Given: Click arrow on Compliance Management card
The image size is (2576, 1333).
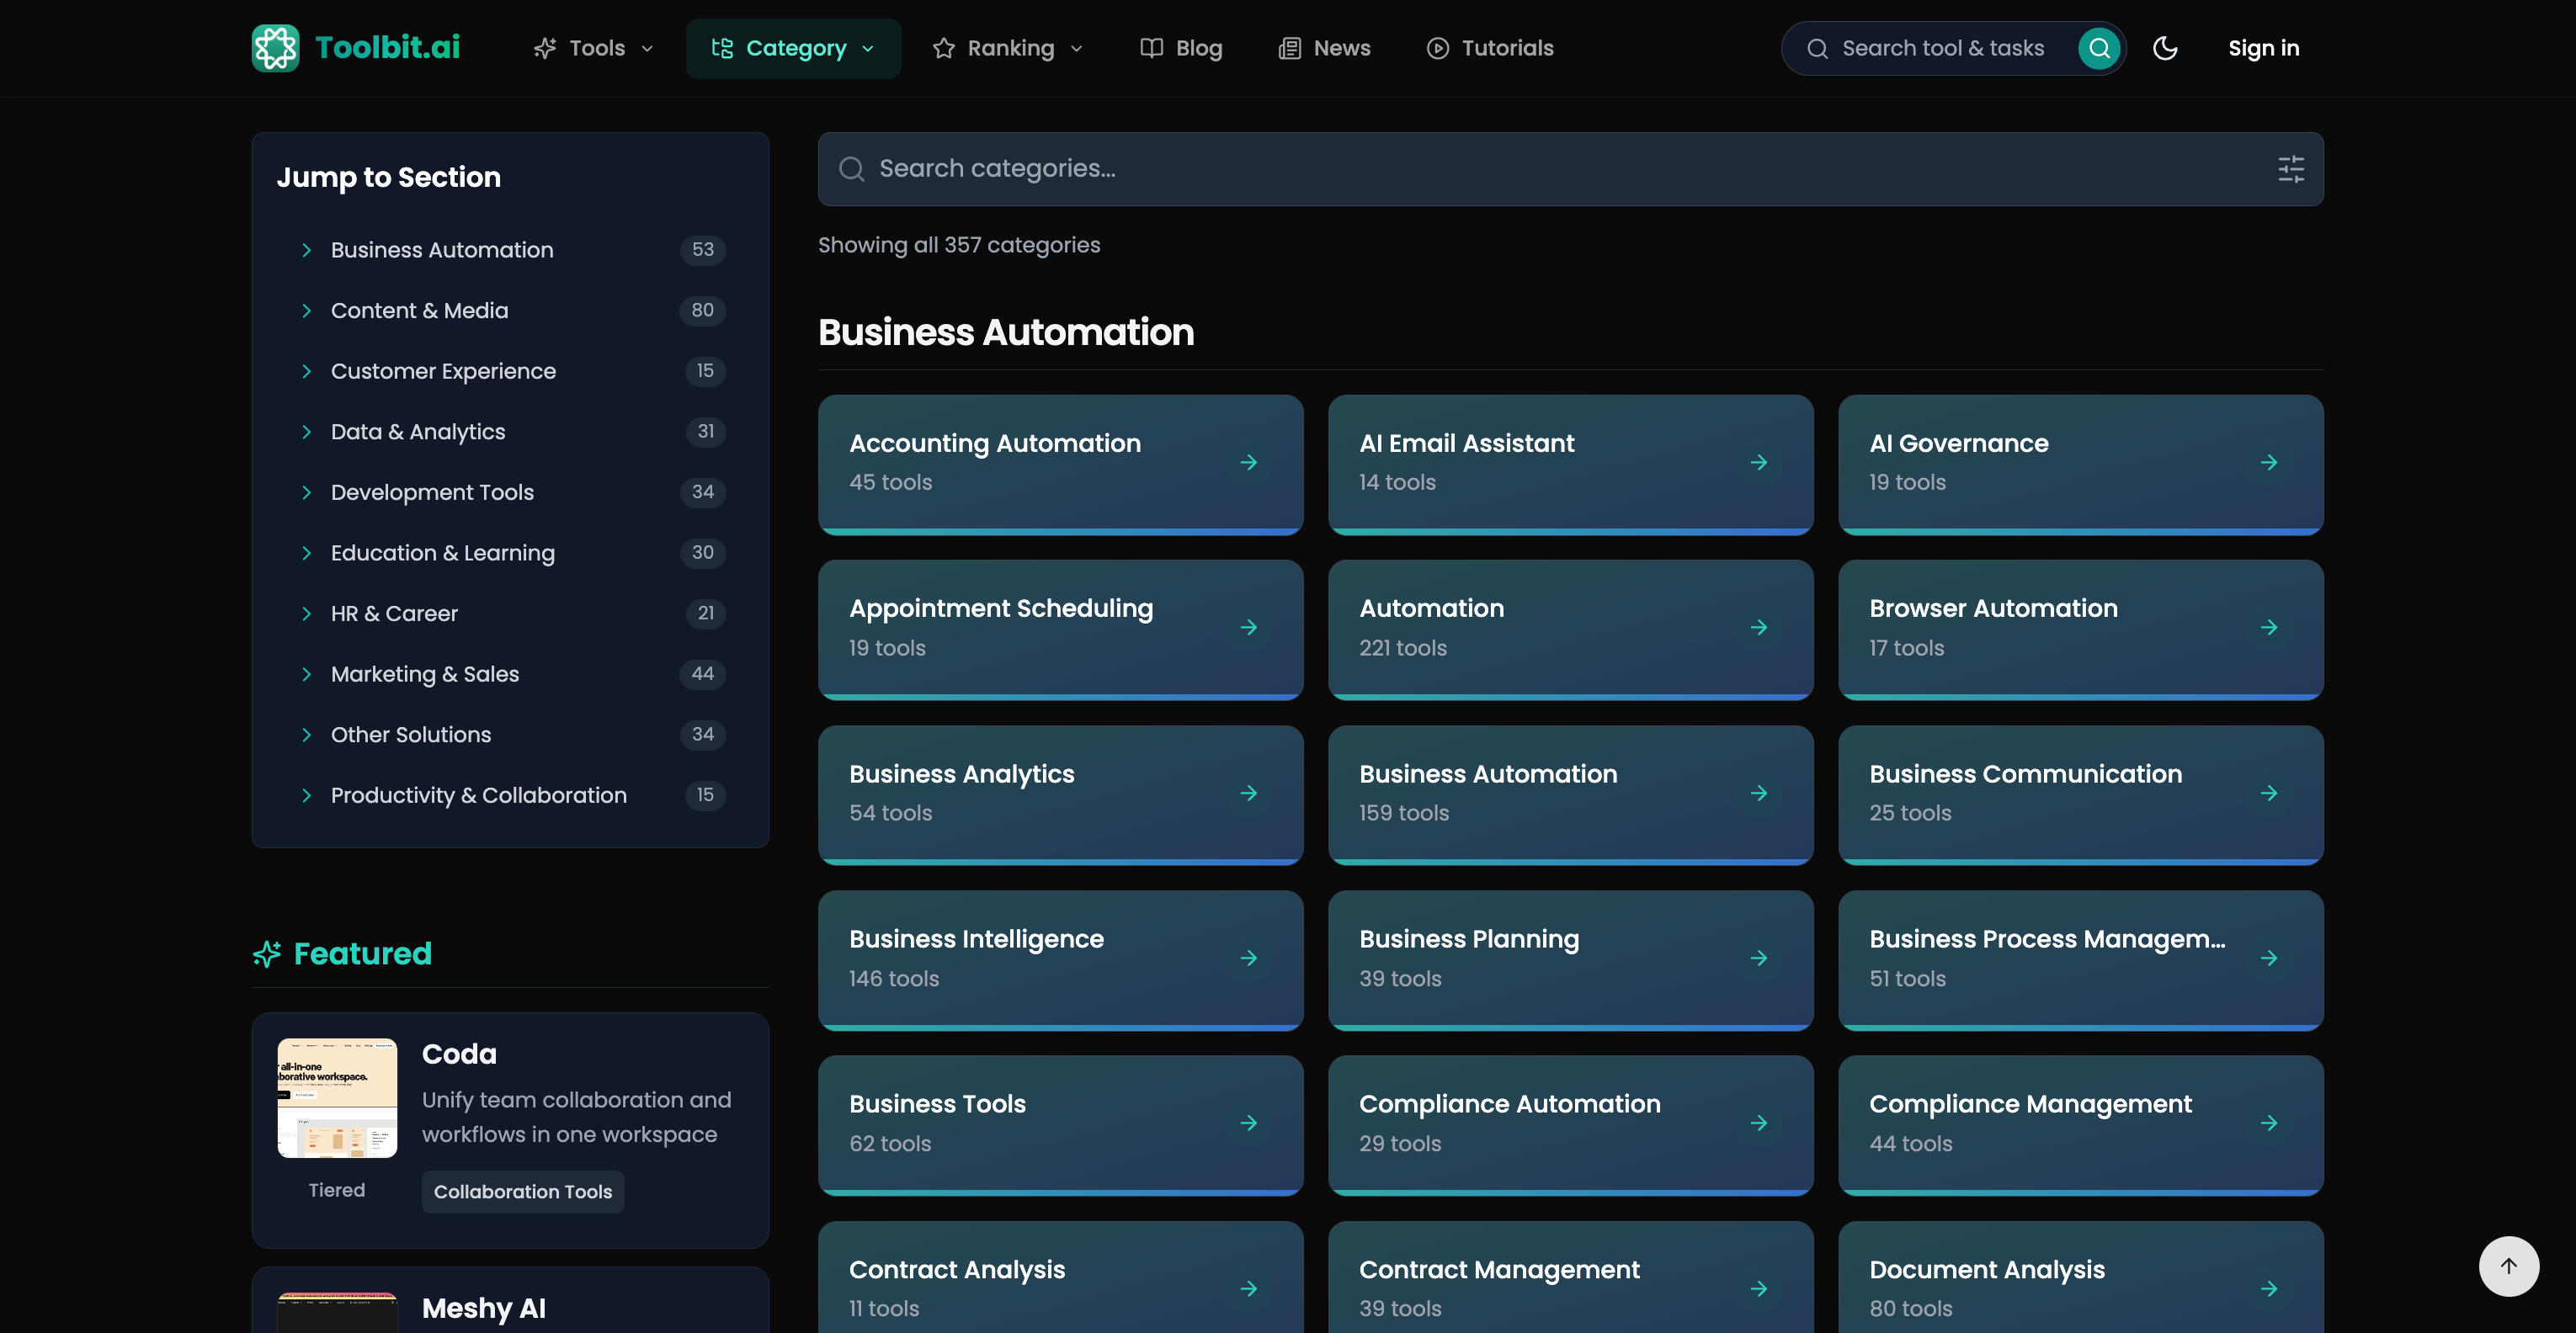Looking at the screenshot, I should [x=2269, y=1124].
